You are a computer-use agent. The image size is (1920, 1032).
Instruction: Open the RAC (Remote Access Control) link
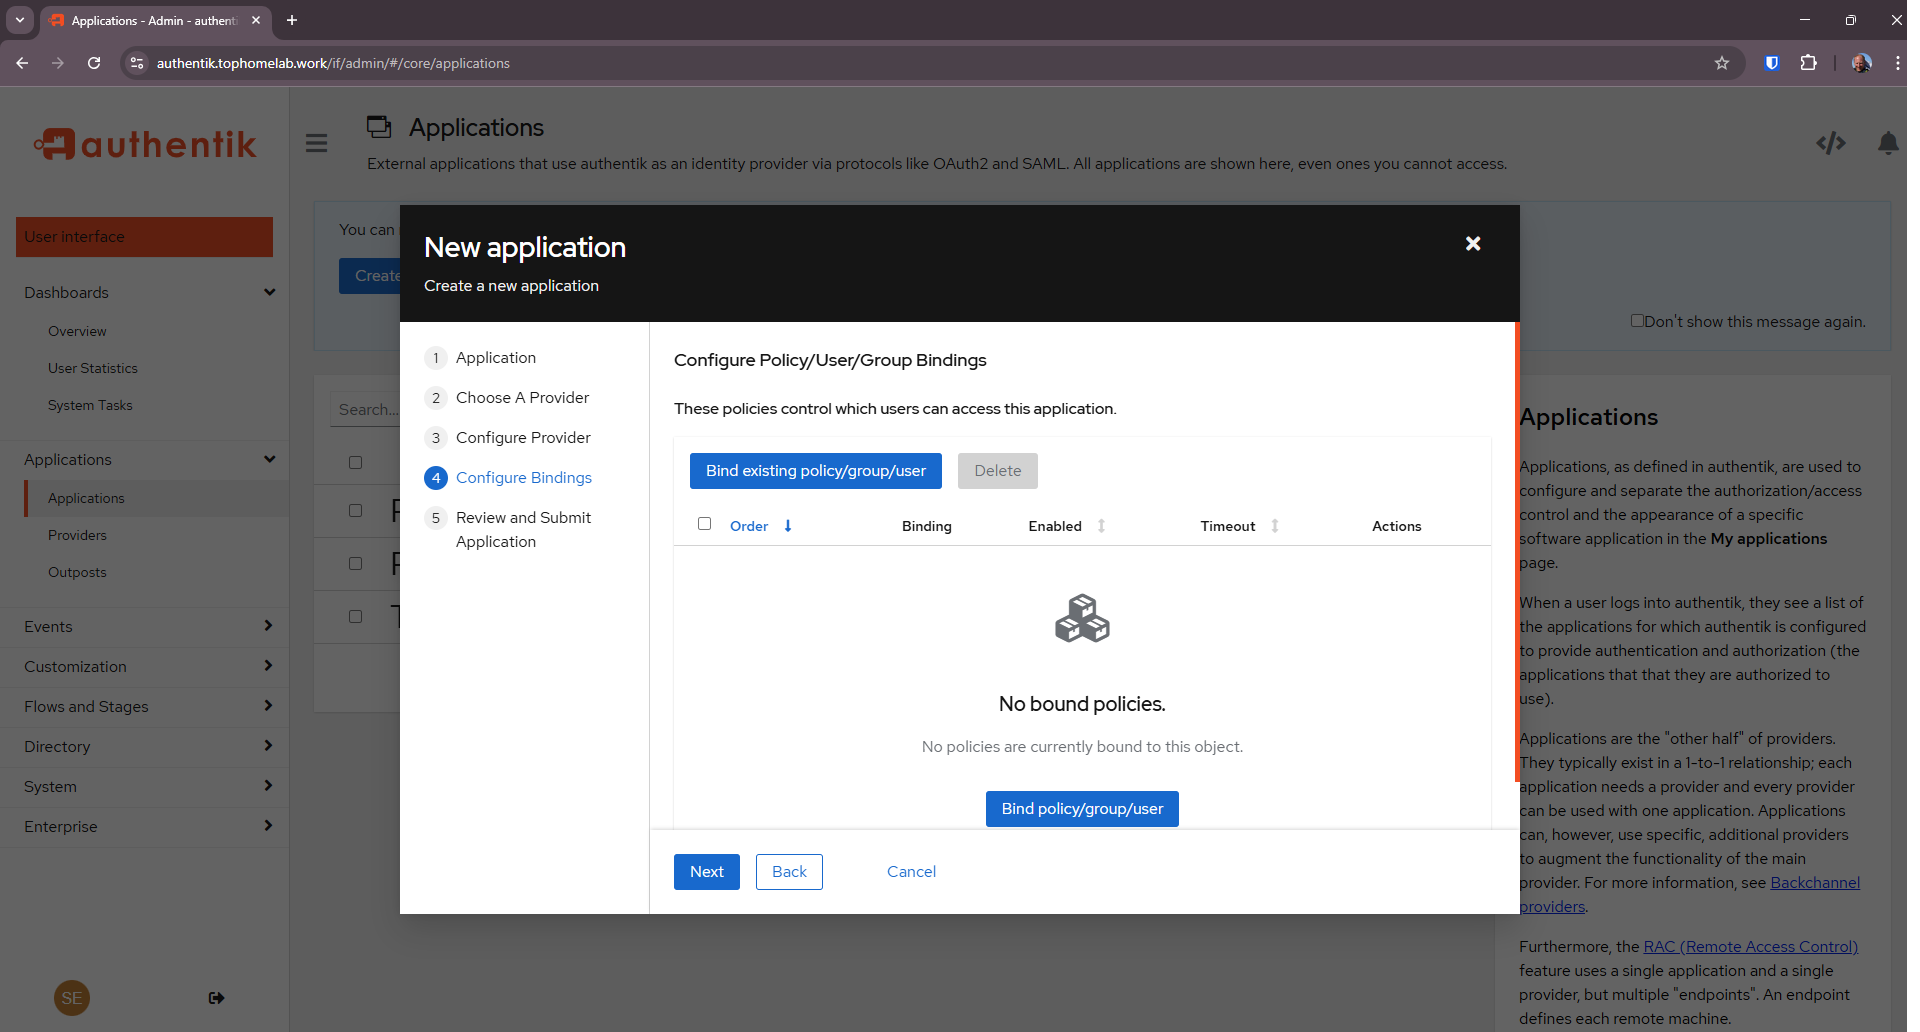click(x=1750, y=947)
